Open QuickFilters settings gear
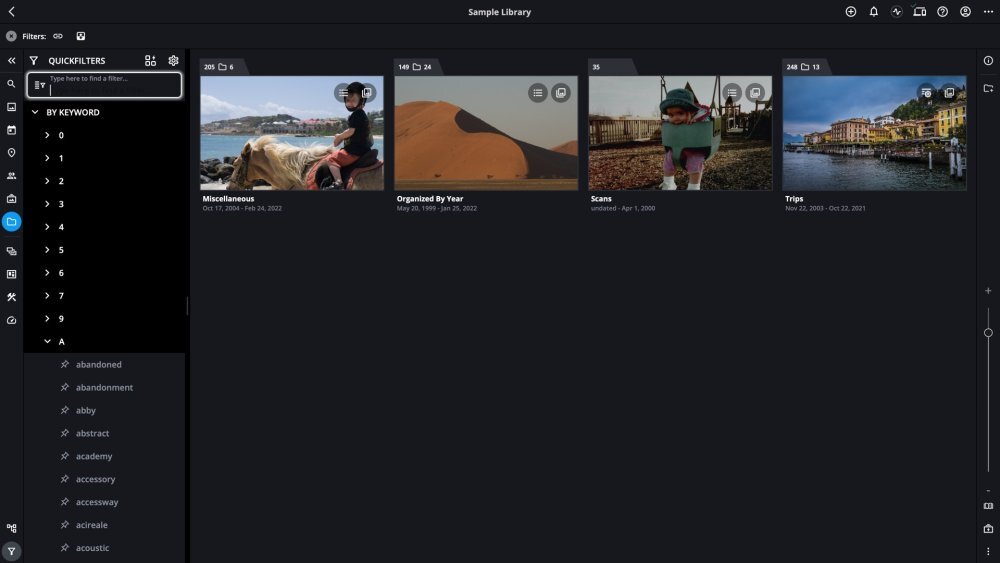 pos(173,61)
